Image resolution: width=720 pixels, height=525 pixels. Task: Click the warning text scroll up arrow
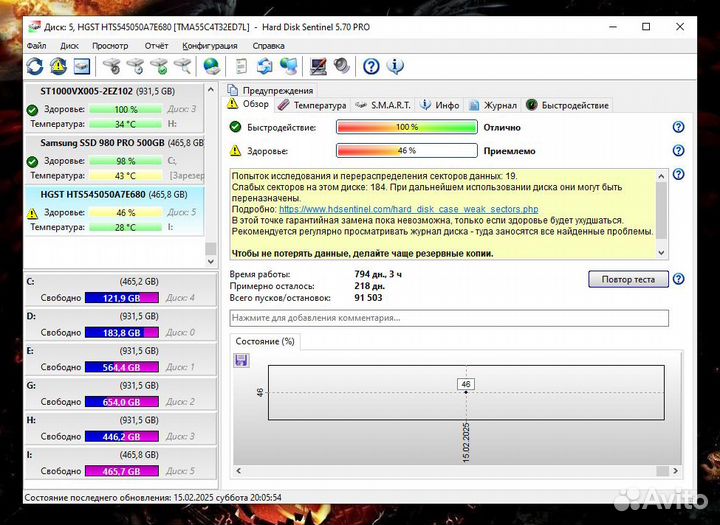pos(661,176)
